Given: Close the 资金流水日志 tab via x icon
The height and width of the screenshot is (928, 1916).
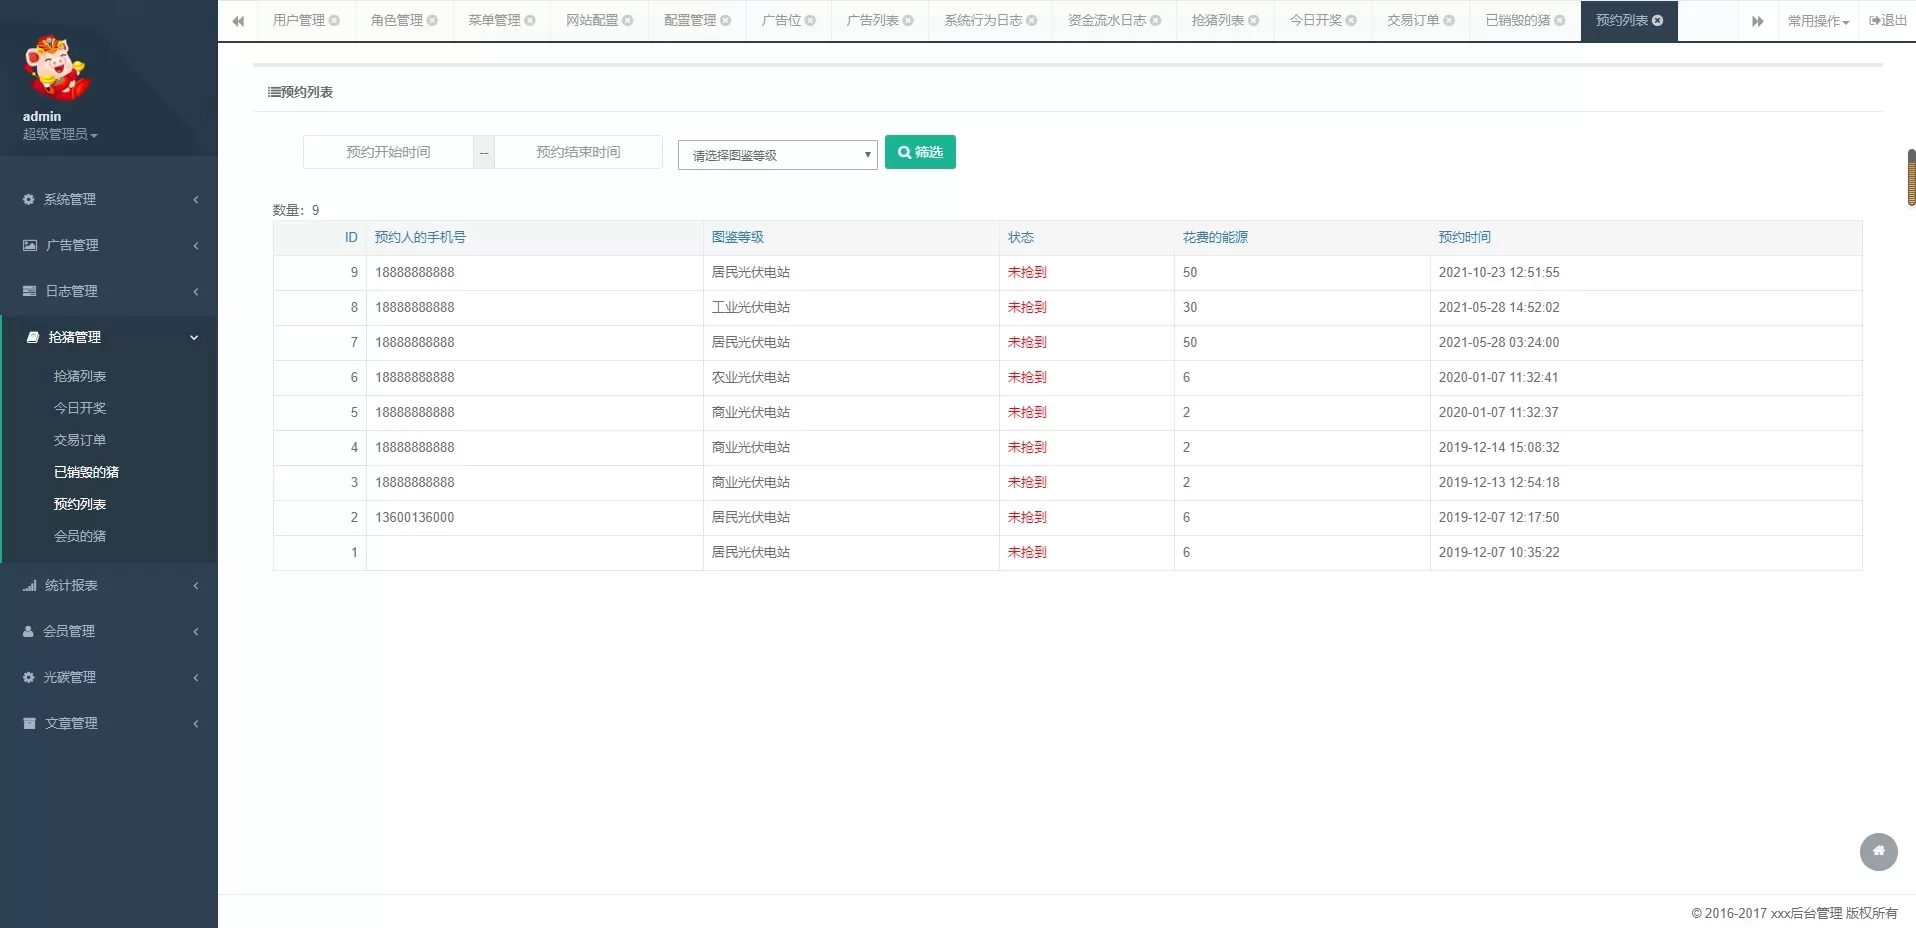Looking at the screenshot, I should pyautogui.click(x=1155, y=21).
